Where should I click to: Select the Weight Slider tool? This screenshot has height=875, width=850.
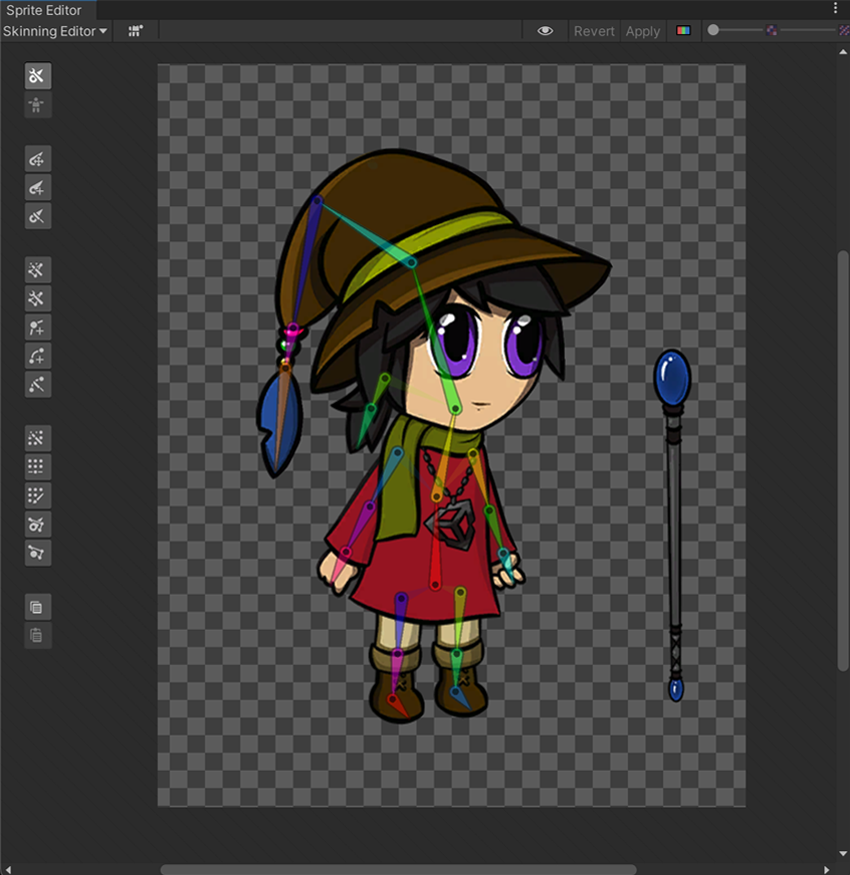[37, 467]
